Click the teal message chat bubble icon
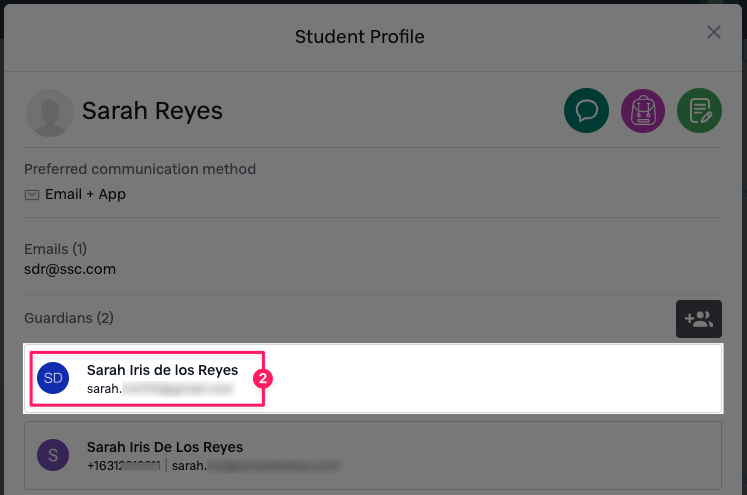This screenshot has width=747, height=495. 587,110
